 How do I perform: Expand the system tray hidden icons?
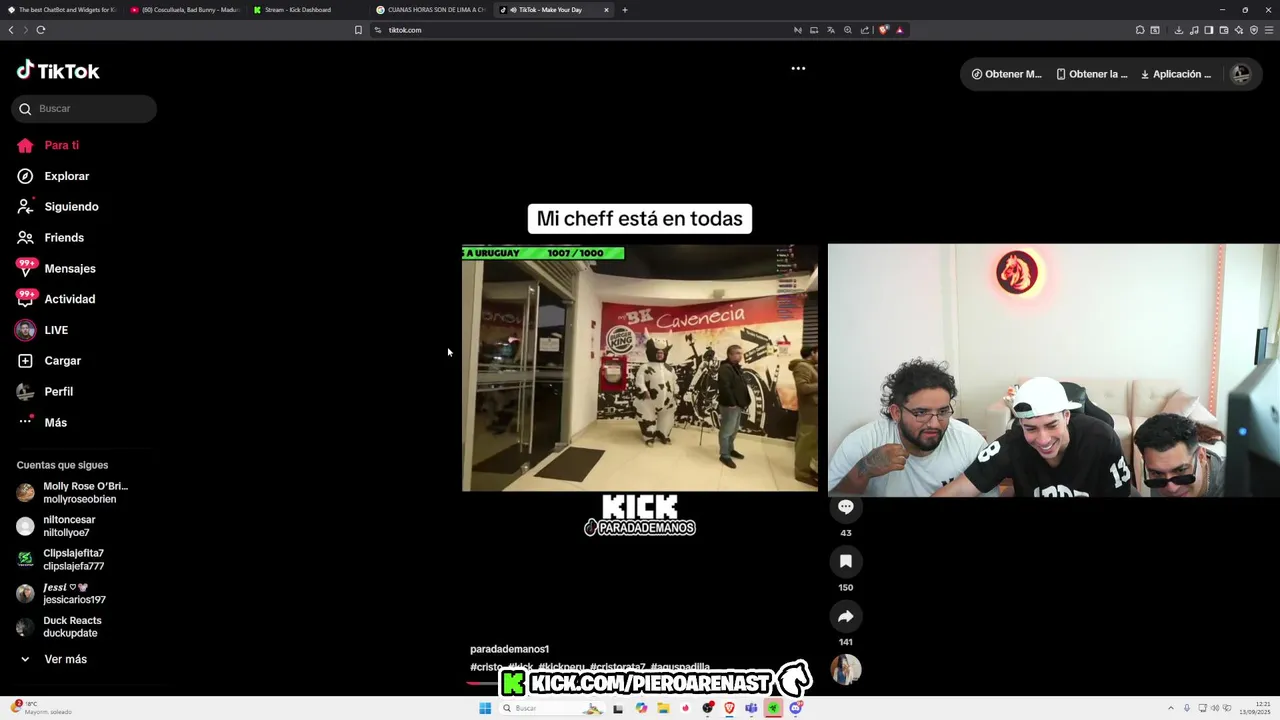pos(1173,708)
